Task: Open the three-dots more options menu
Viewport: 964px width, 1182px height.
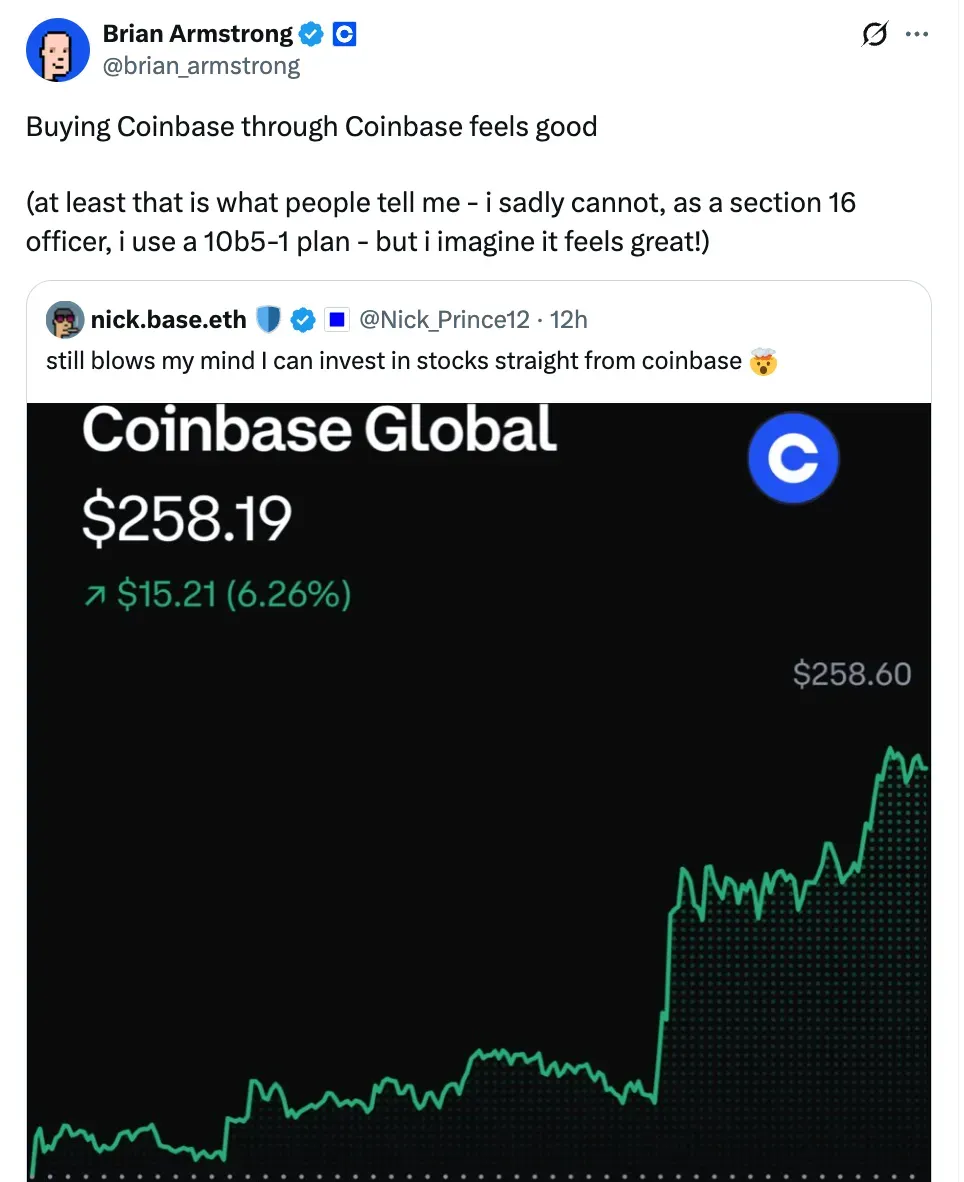Action: tap(916, 34)
